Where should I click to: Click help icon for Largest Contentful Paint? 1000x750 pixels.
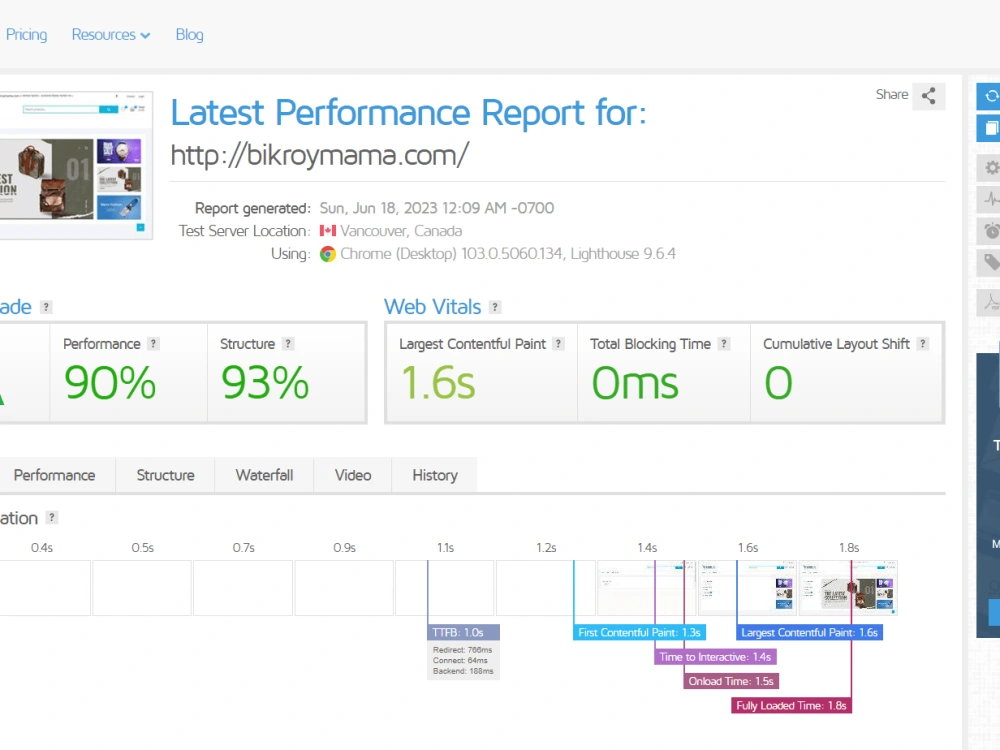coord(559,344)
